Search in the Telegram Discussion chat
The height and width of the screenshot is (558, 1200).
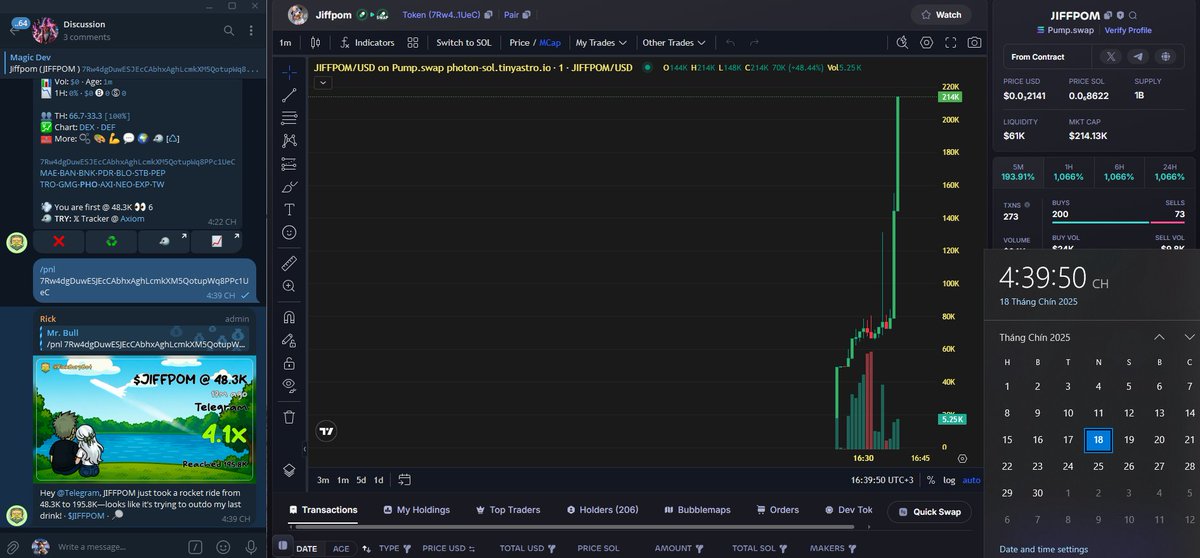228,30
